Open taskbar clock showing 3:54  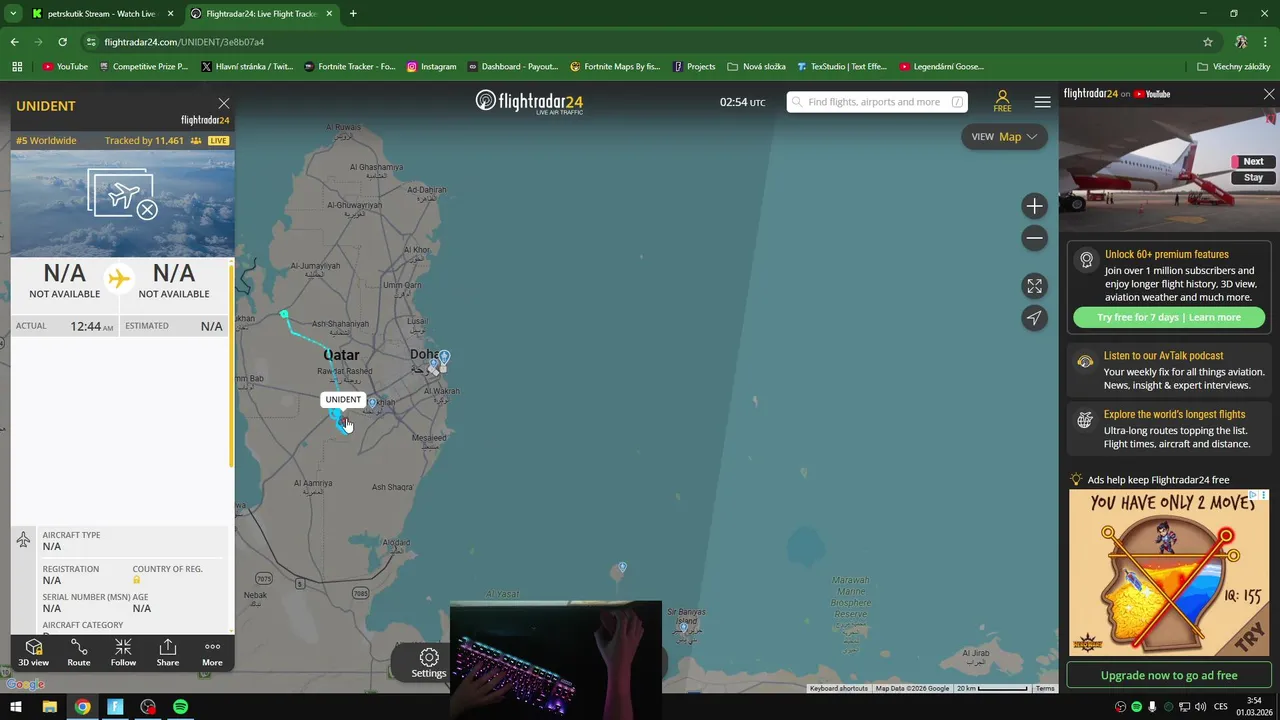coord(1254,707)
